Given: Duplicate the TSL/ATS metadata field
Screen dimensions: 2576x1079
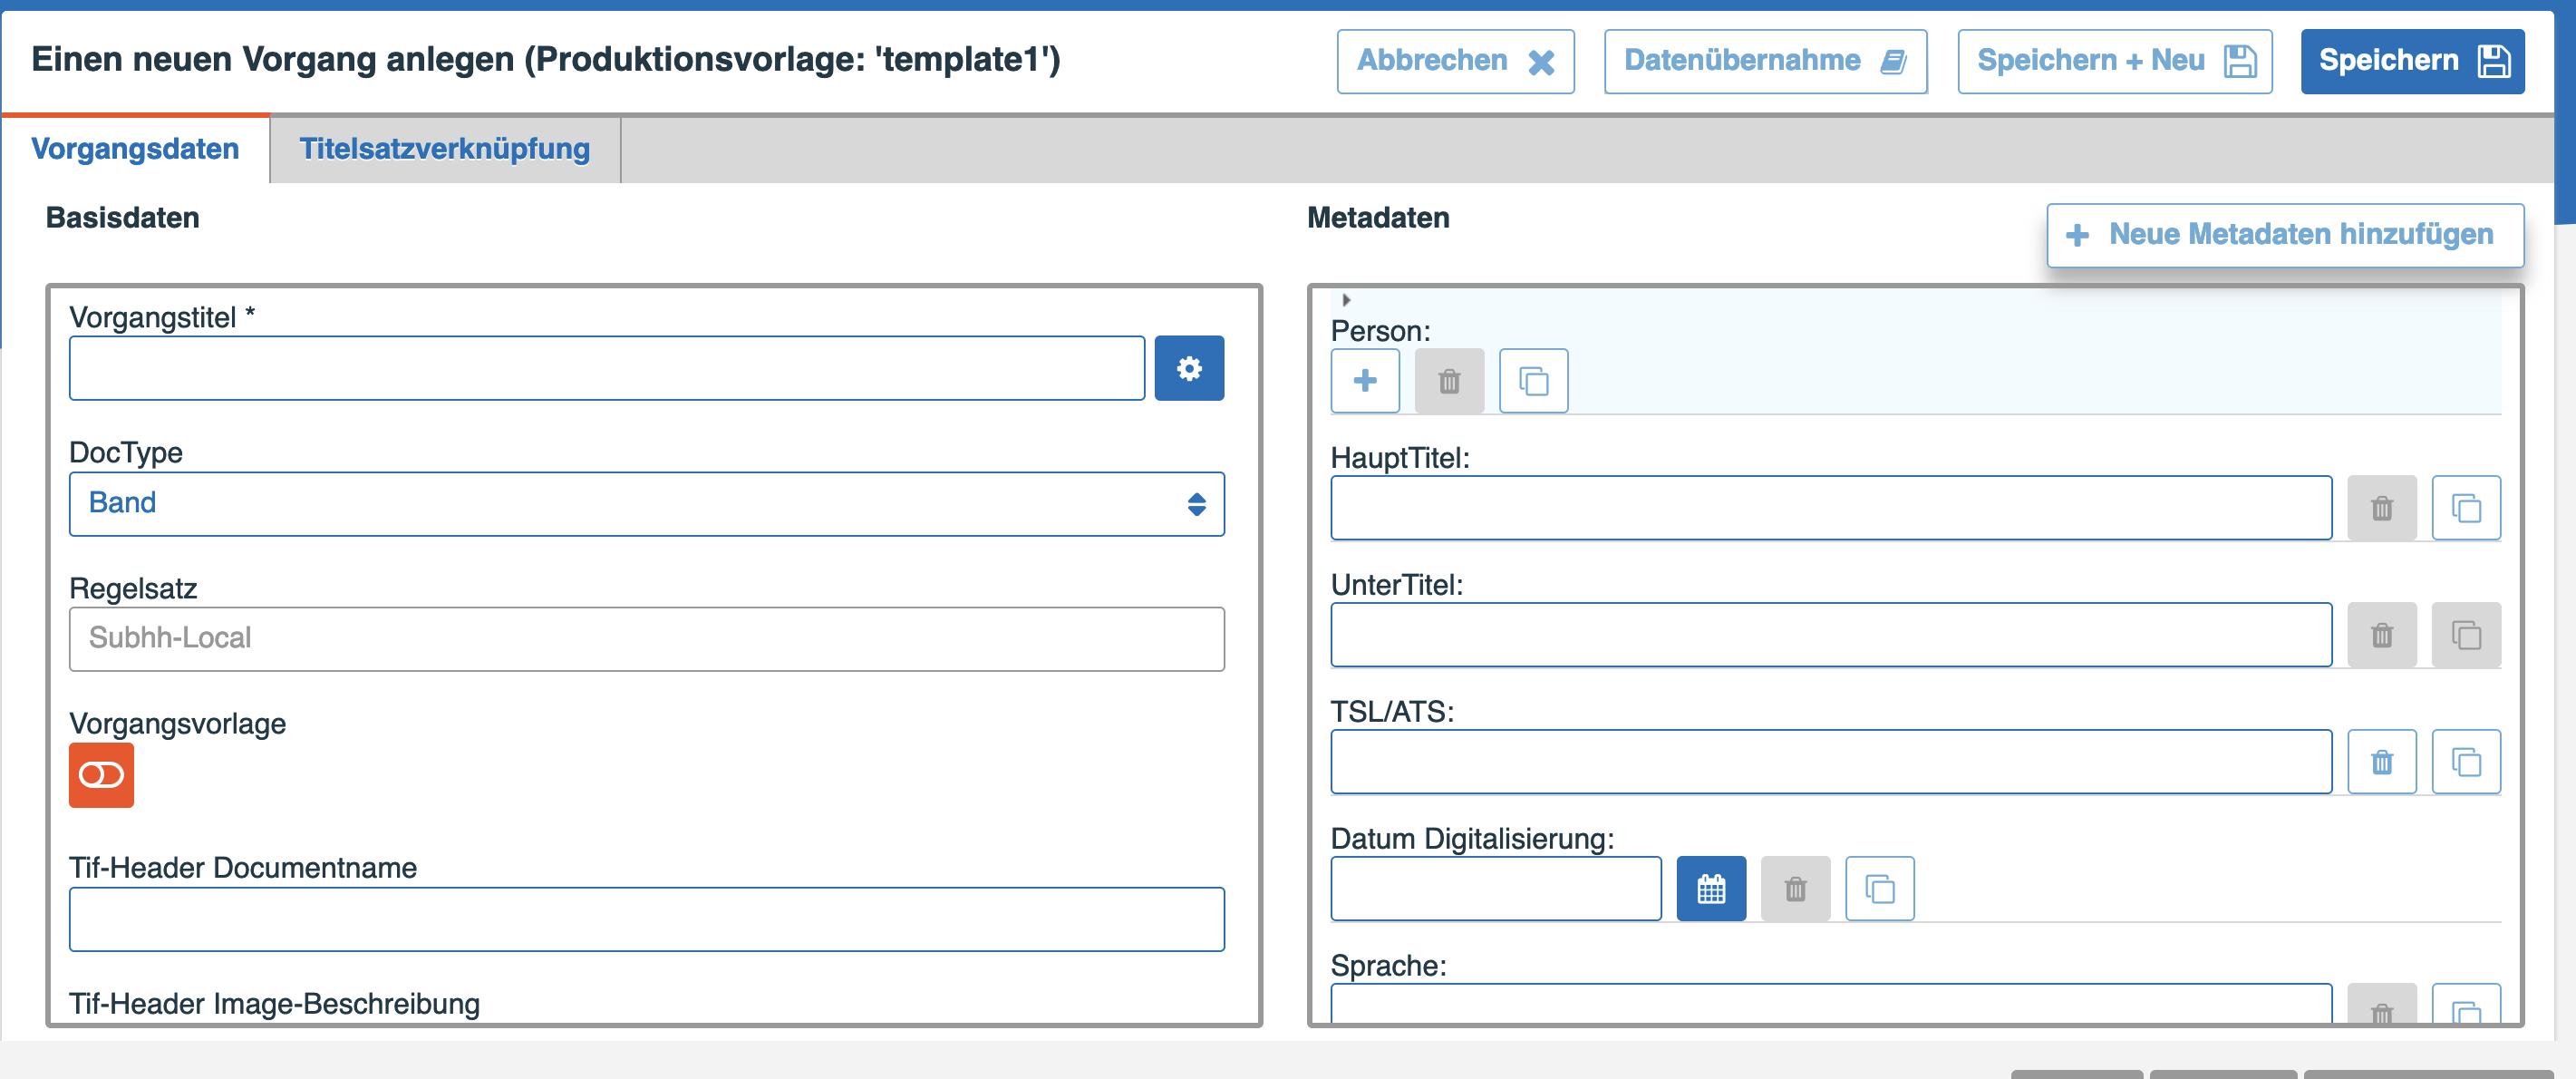Looking at the screenshot, I should pos(2465,762).
